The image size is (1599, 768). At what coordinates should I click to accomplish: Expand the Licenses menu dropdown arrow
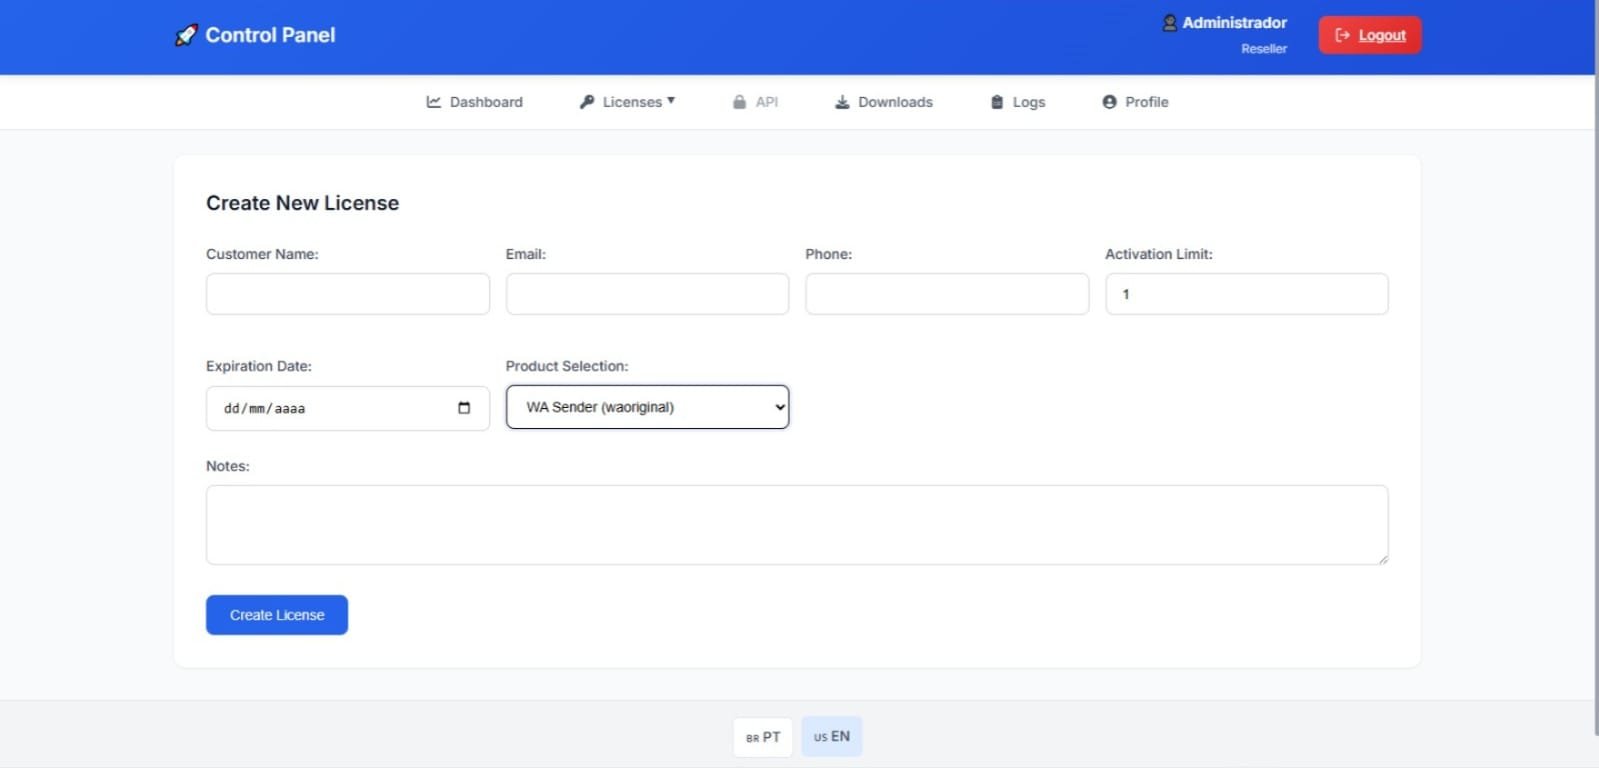pos(671,100)
